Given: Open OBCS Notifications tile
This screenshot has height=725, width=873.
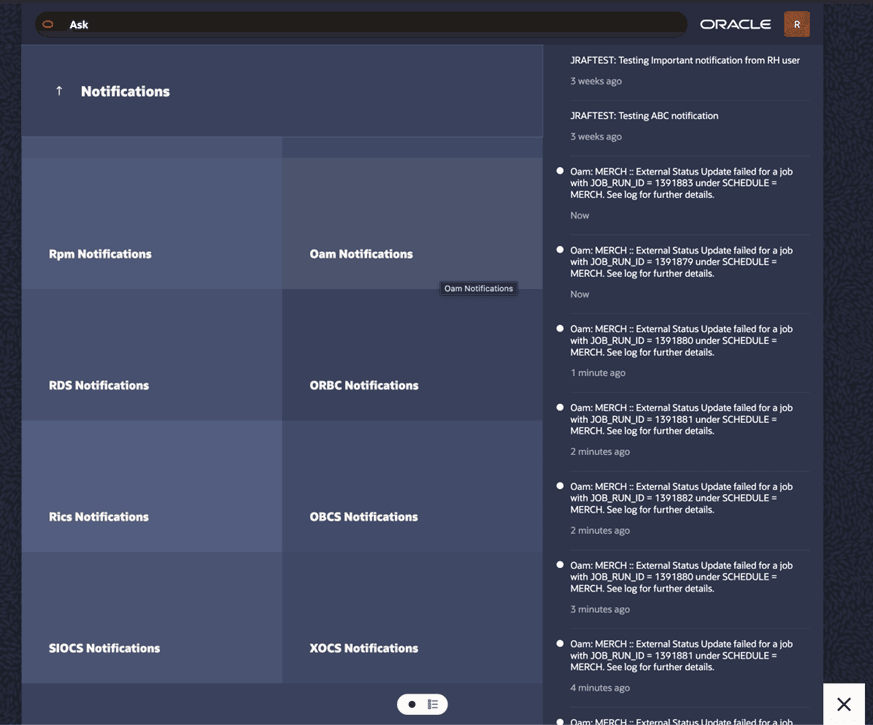Looking at the screenshot, I should (413, 486).
